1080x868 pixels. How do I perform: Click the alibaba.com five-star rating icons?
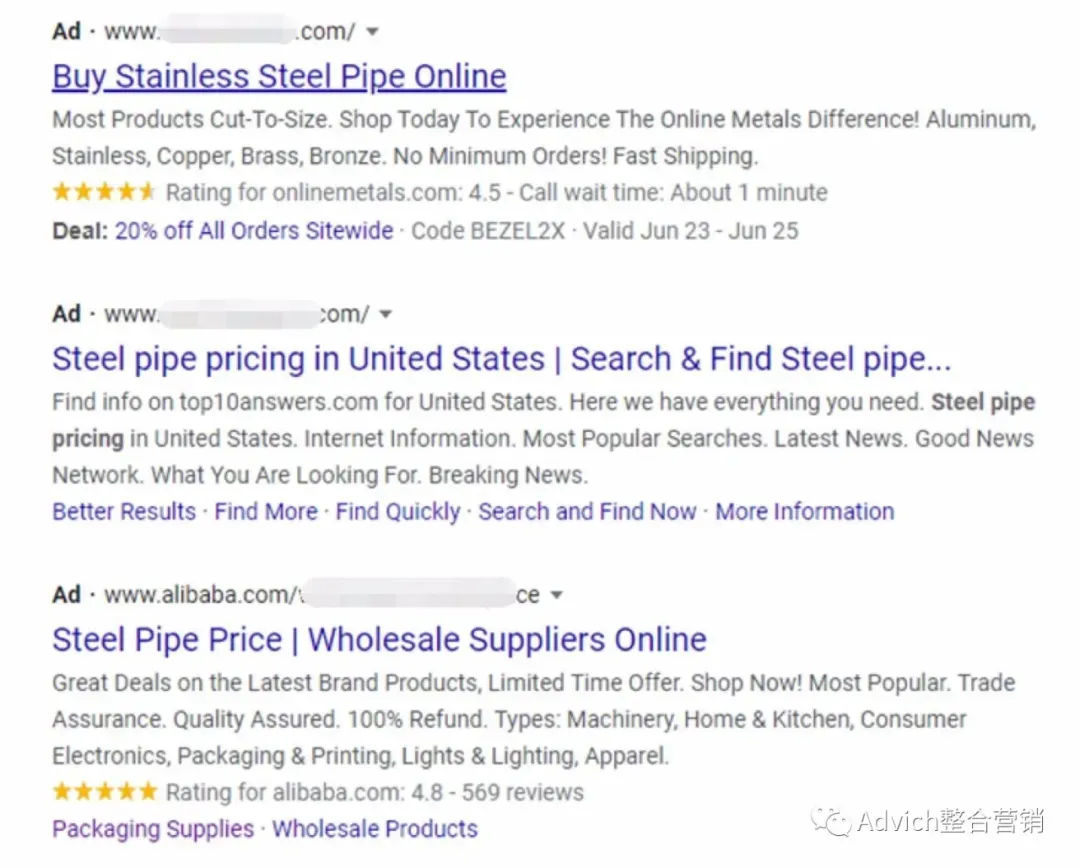click(105, 792)
